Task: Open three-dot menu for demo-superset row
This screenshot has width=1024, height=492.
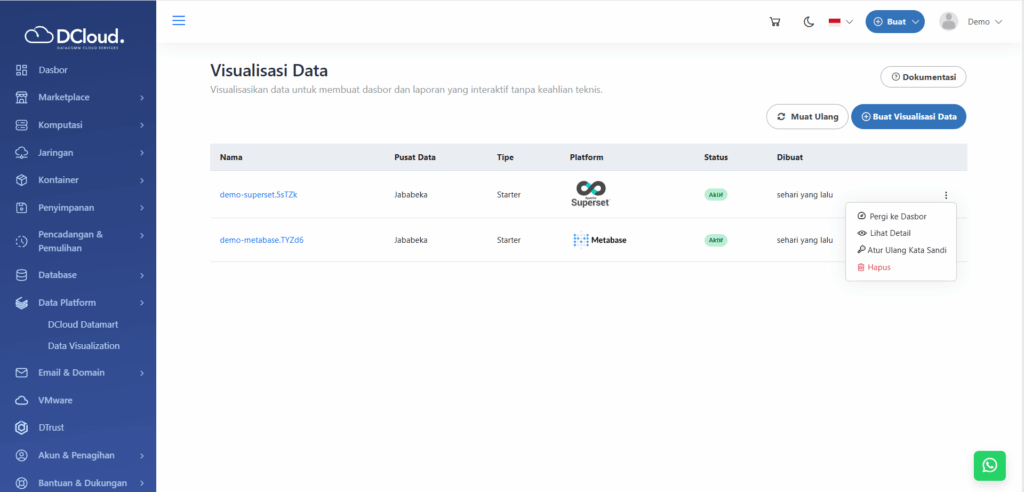Action: pyautogui.click(x=946, y=195)
